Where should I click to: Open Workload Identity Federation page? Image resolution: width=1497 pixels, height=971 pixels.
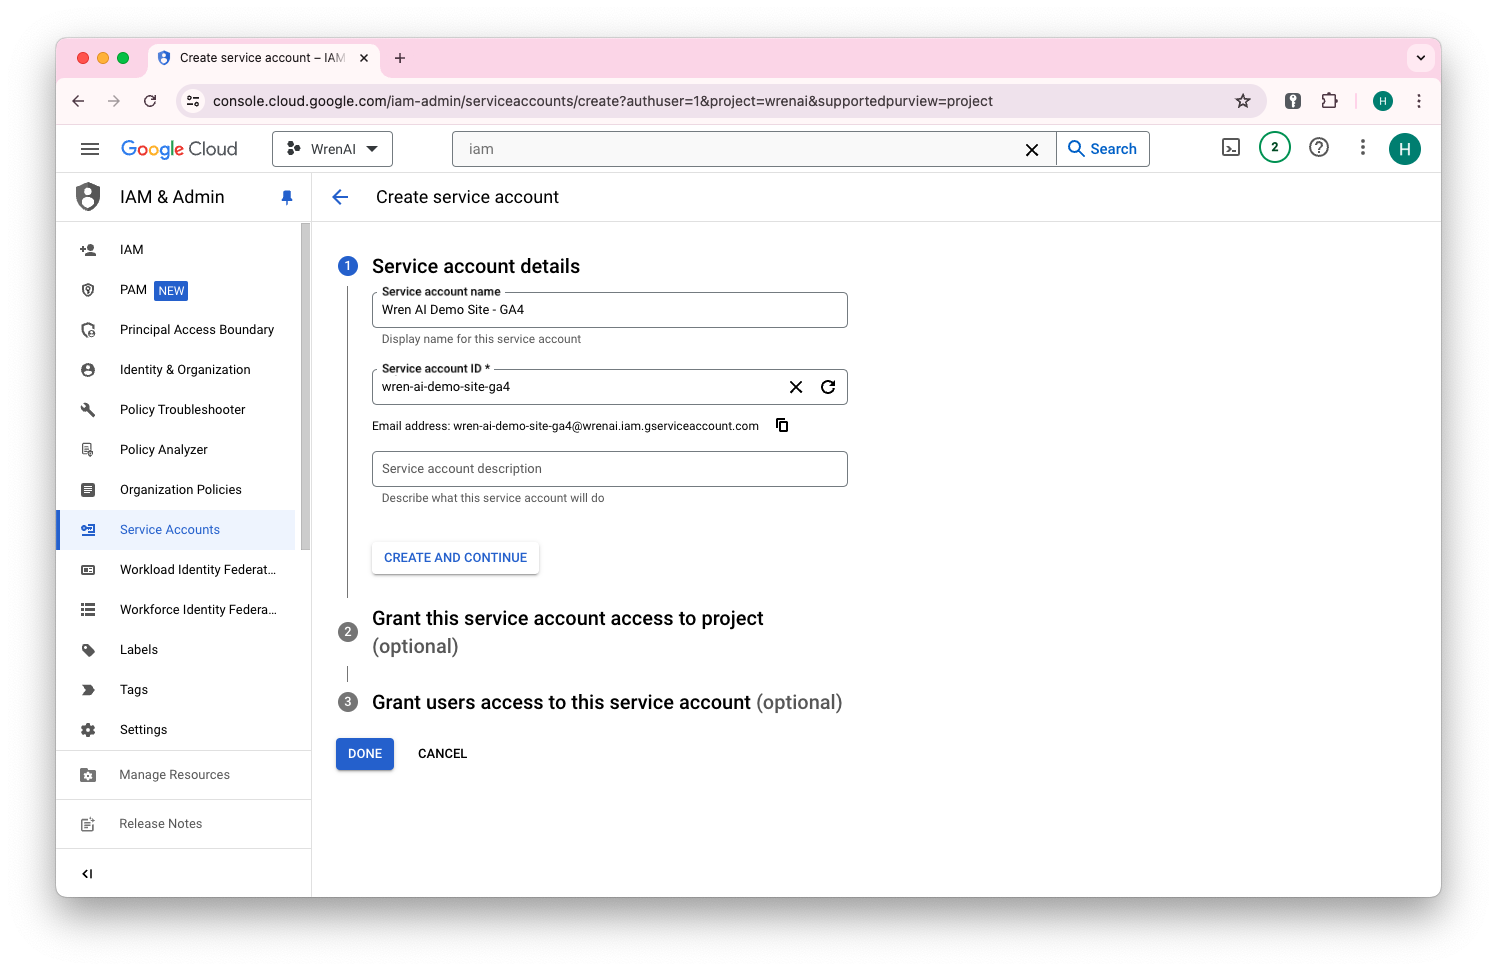pos(176,570)
